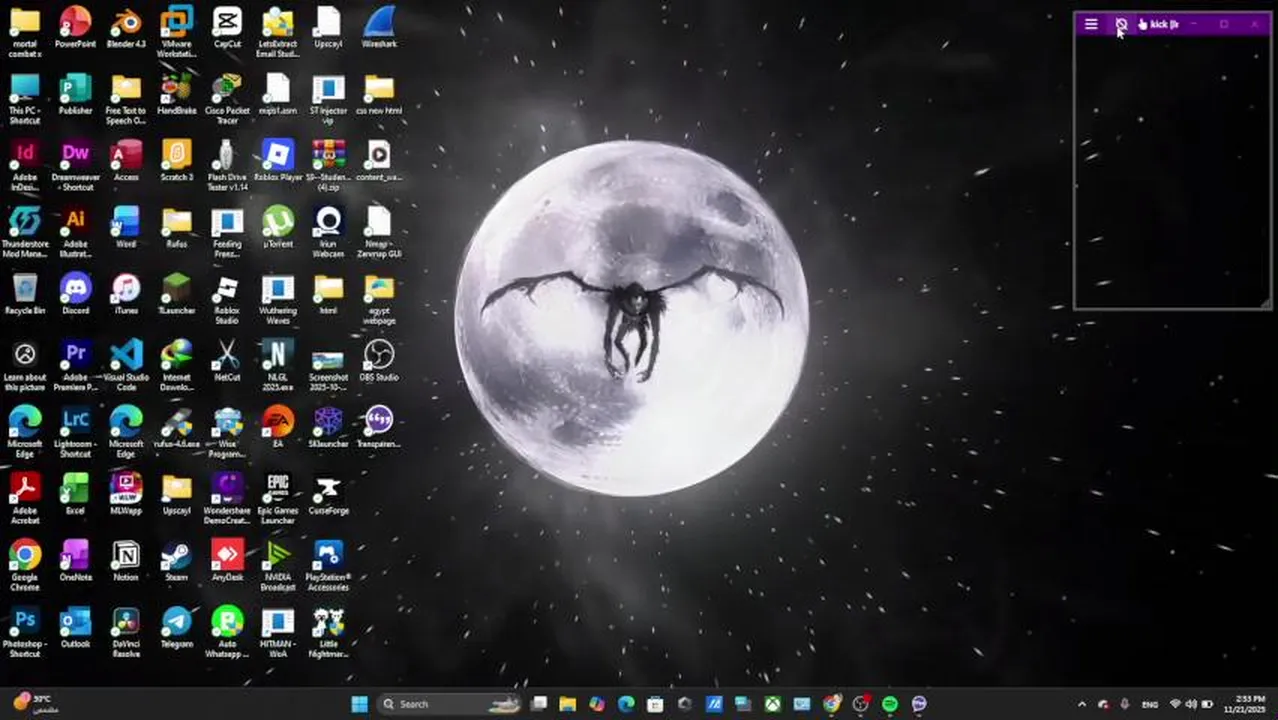The height and width of the screenshot is (720, 1278).
Task: Select the AnyDesk desktop icon
Action: pos(227,560)
